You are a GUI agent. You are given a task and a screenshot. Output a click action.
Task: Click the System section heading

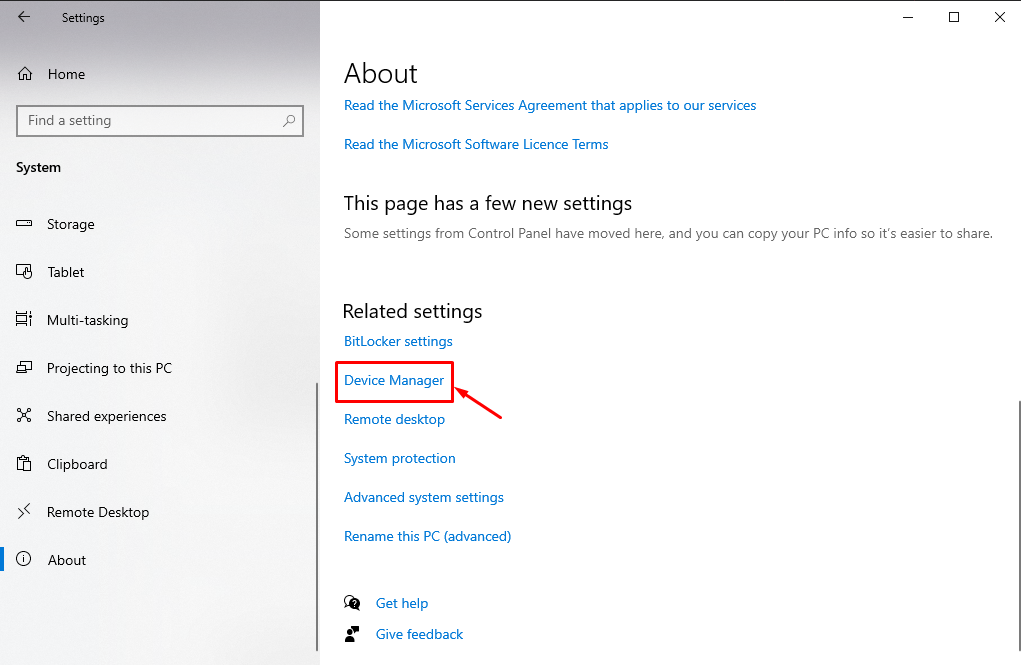click(x=38, y=167)
